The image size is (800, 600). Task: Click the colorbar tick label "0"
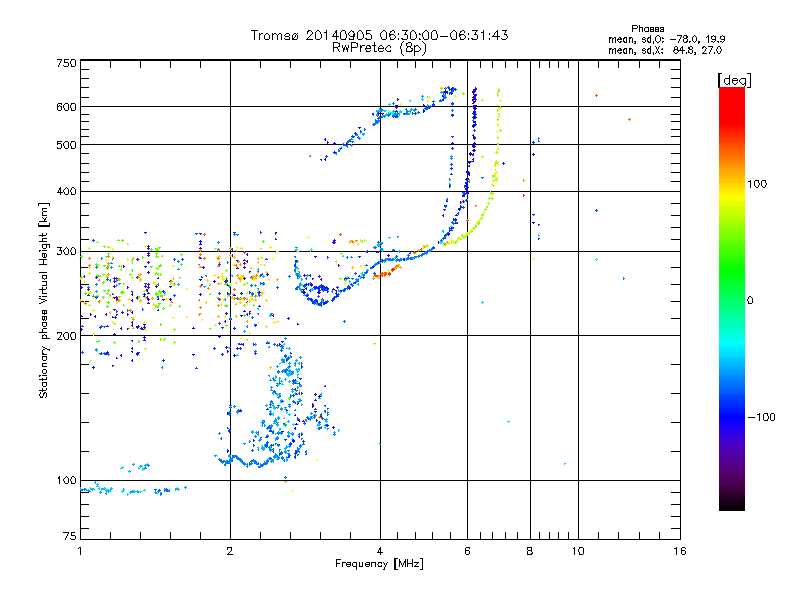pos(749,301)
